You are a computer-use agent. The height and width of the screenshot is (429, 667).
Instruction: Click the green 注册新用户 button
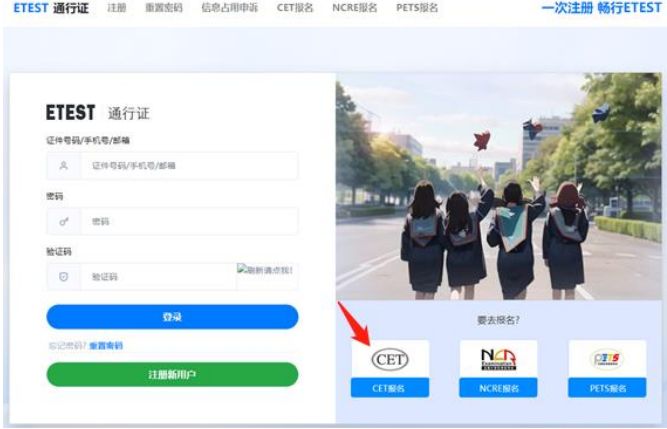172,375
